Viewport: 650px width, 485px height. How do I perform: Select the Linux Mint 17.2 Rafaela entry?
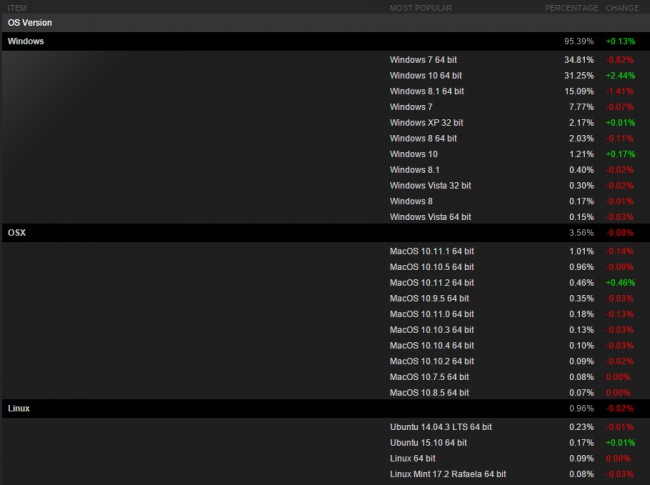point(448,474)
